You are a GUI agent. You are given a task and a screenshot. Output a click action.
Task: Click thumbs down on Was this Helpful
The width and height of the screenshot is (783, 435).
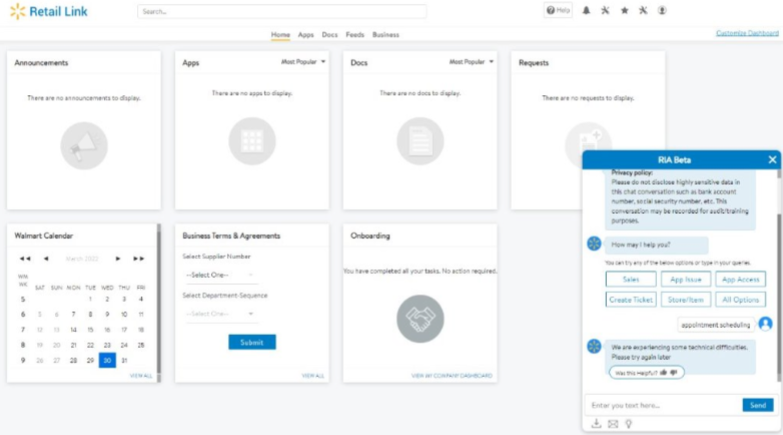coord(674,373)
